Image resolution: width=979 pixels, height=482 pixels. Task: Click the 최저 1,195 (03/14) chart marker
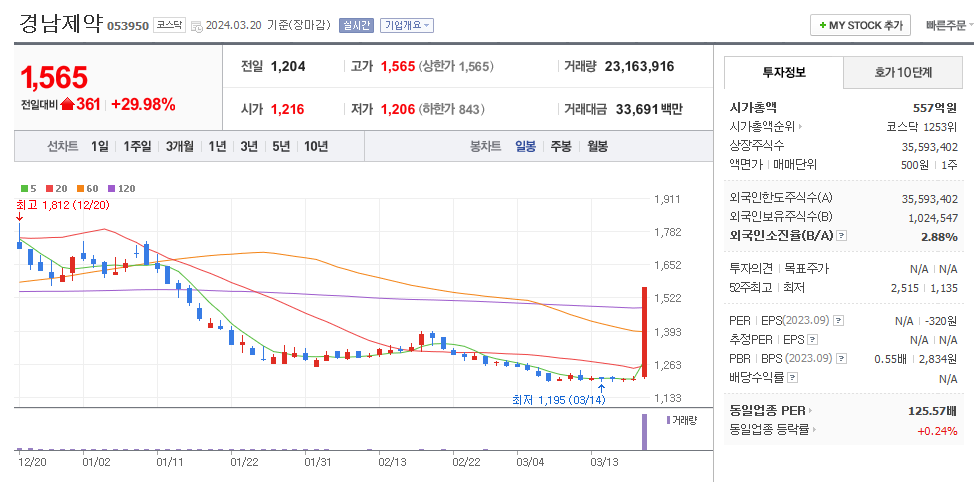[559, 399]
